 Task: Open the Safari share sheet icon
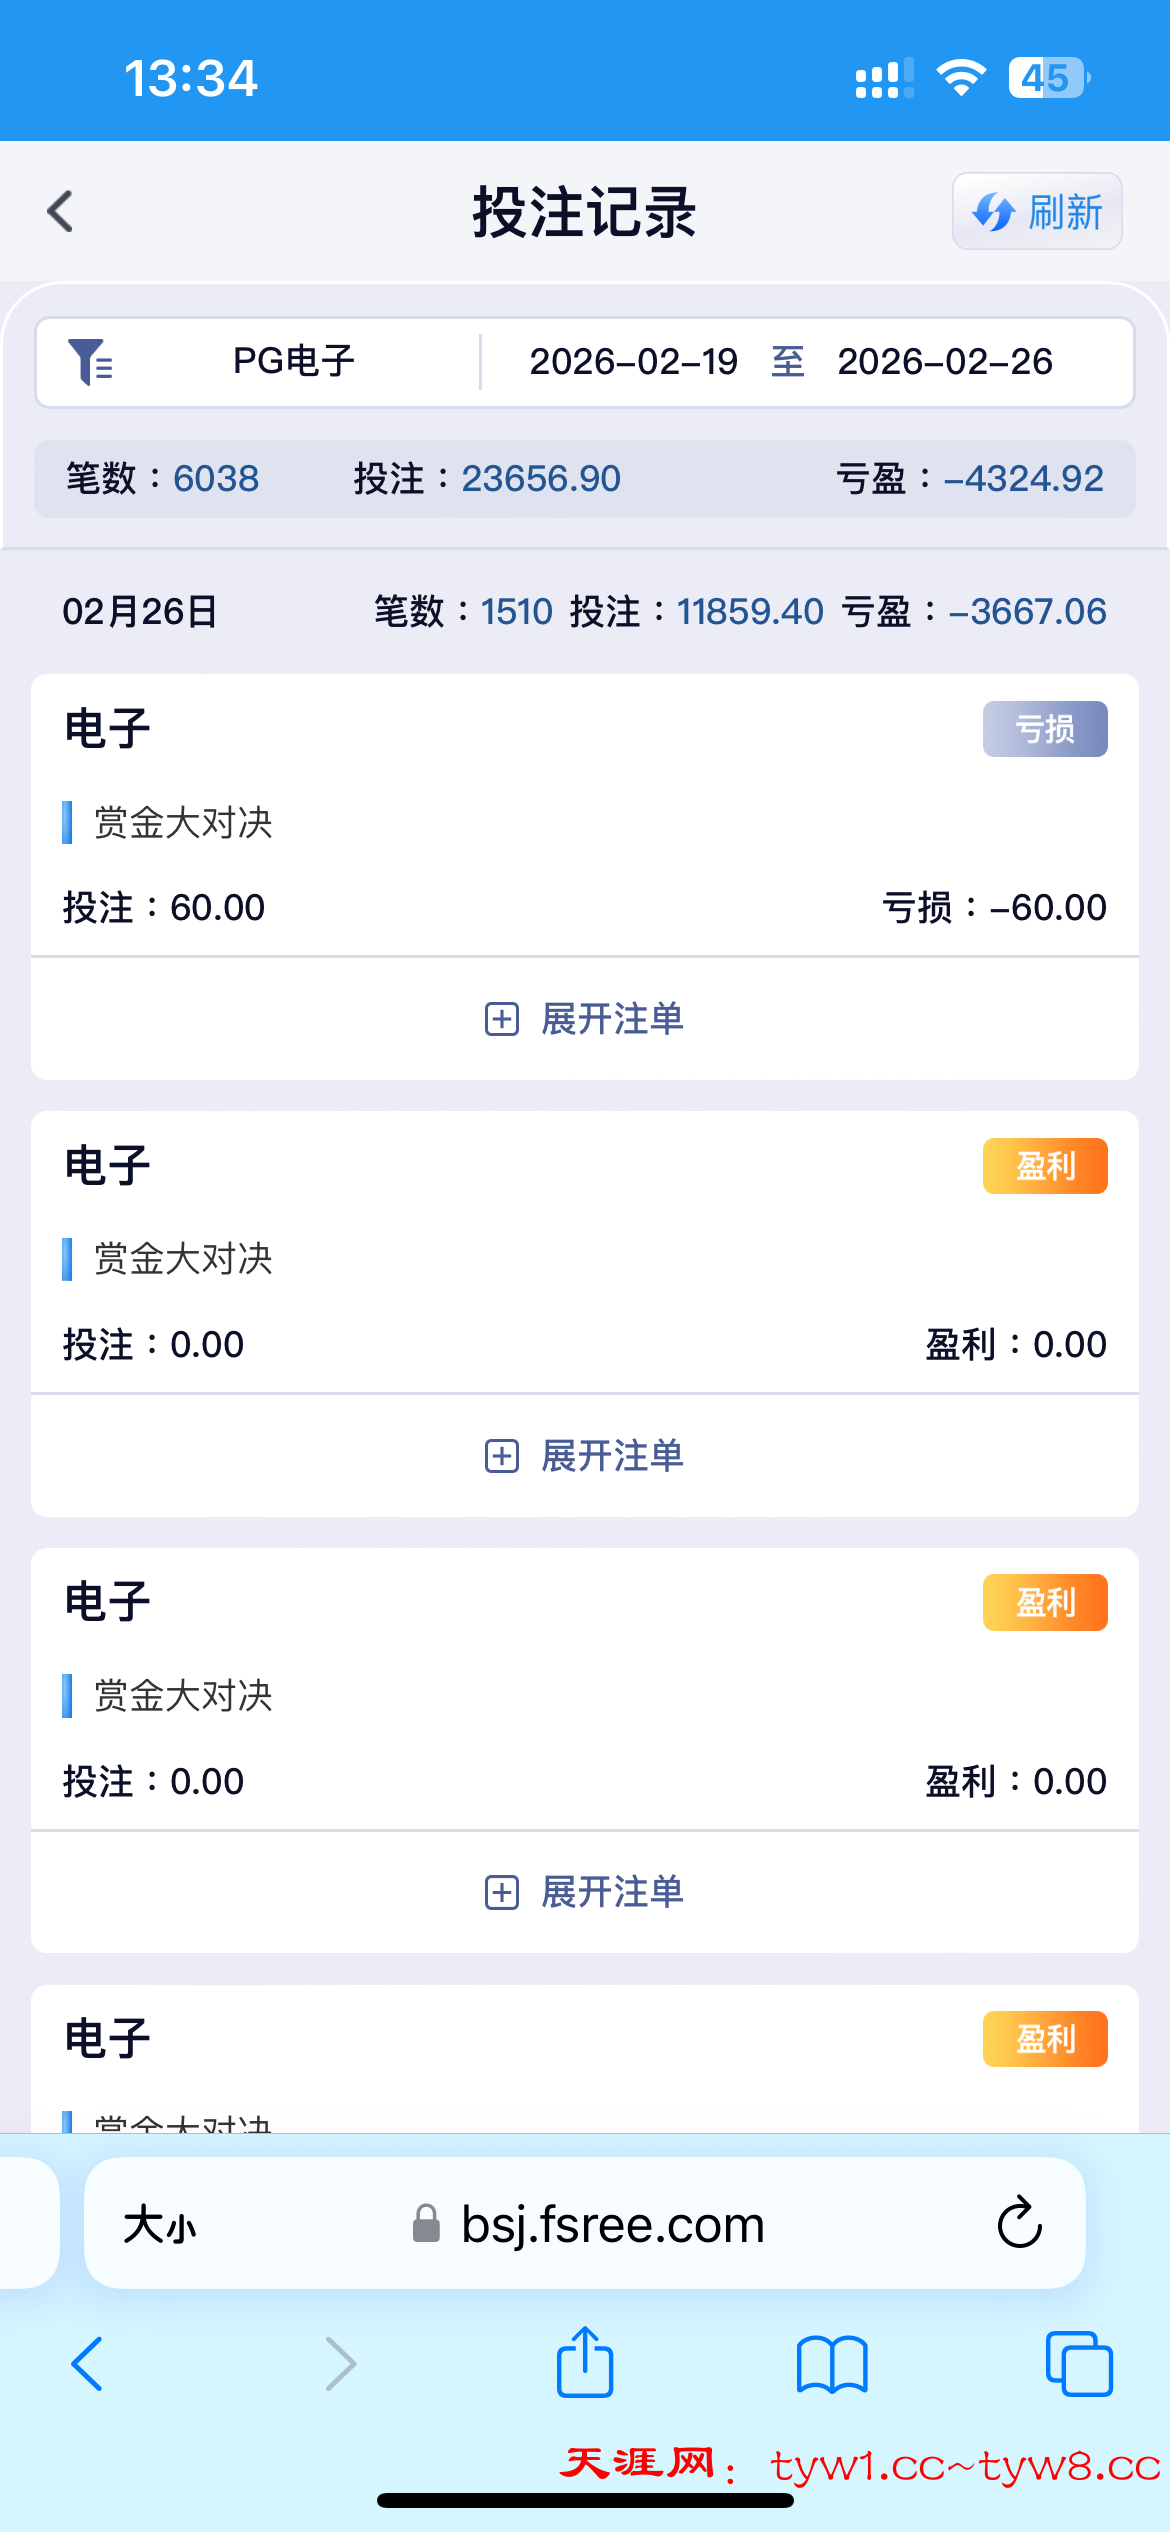point(585,2362)
